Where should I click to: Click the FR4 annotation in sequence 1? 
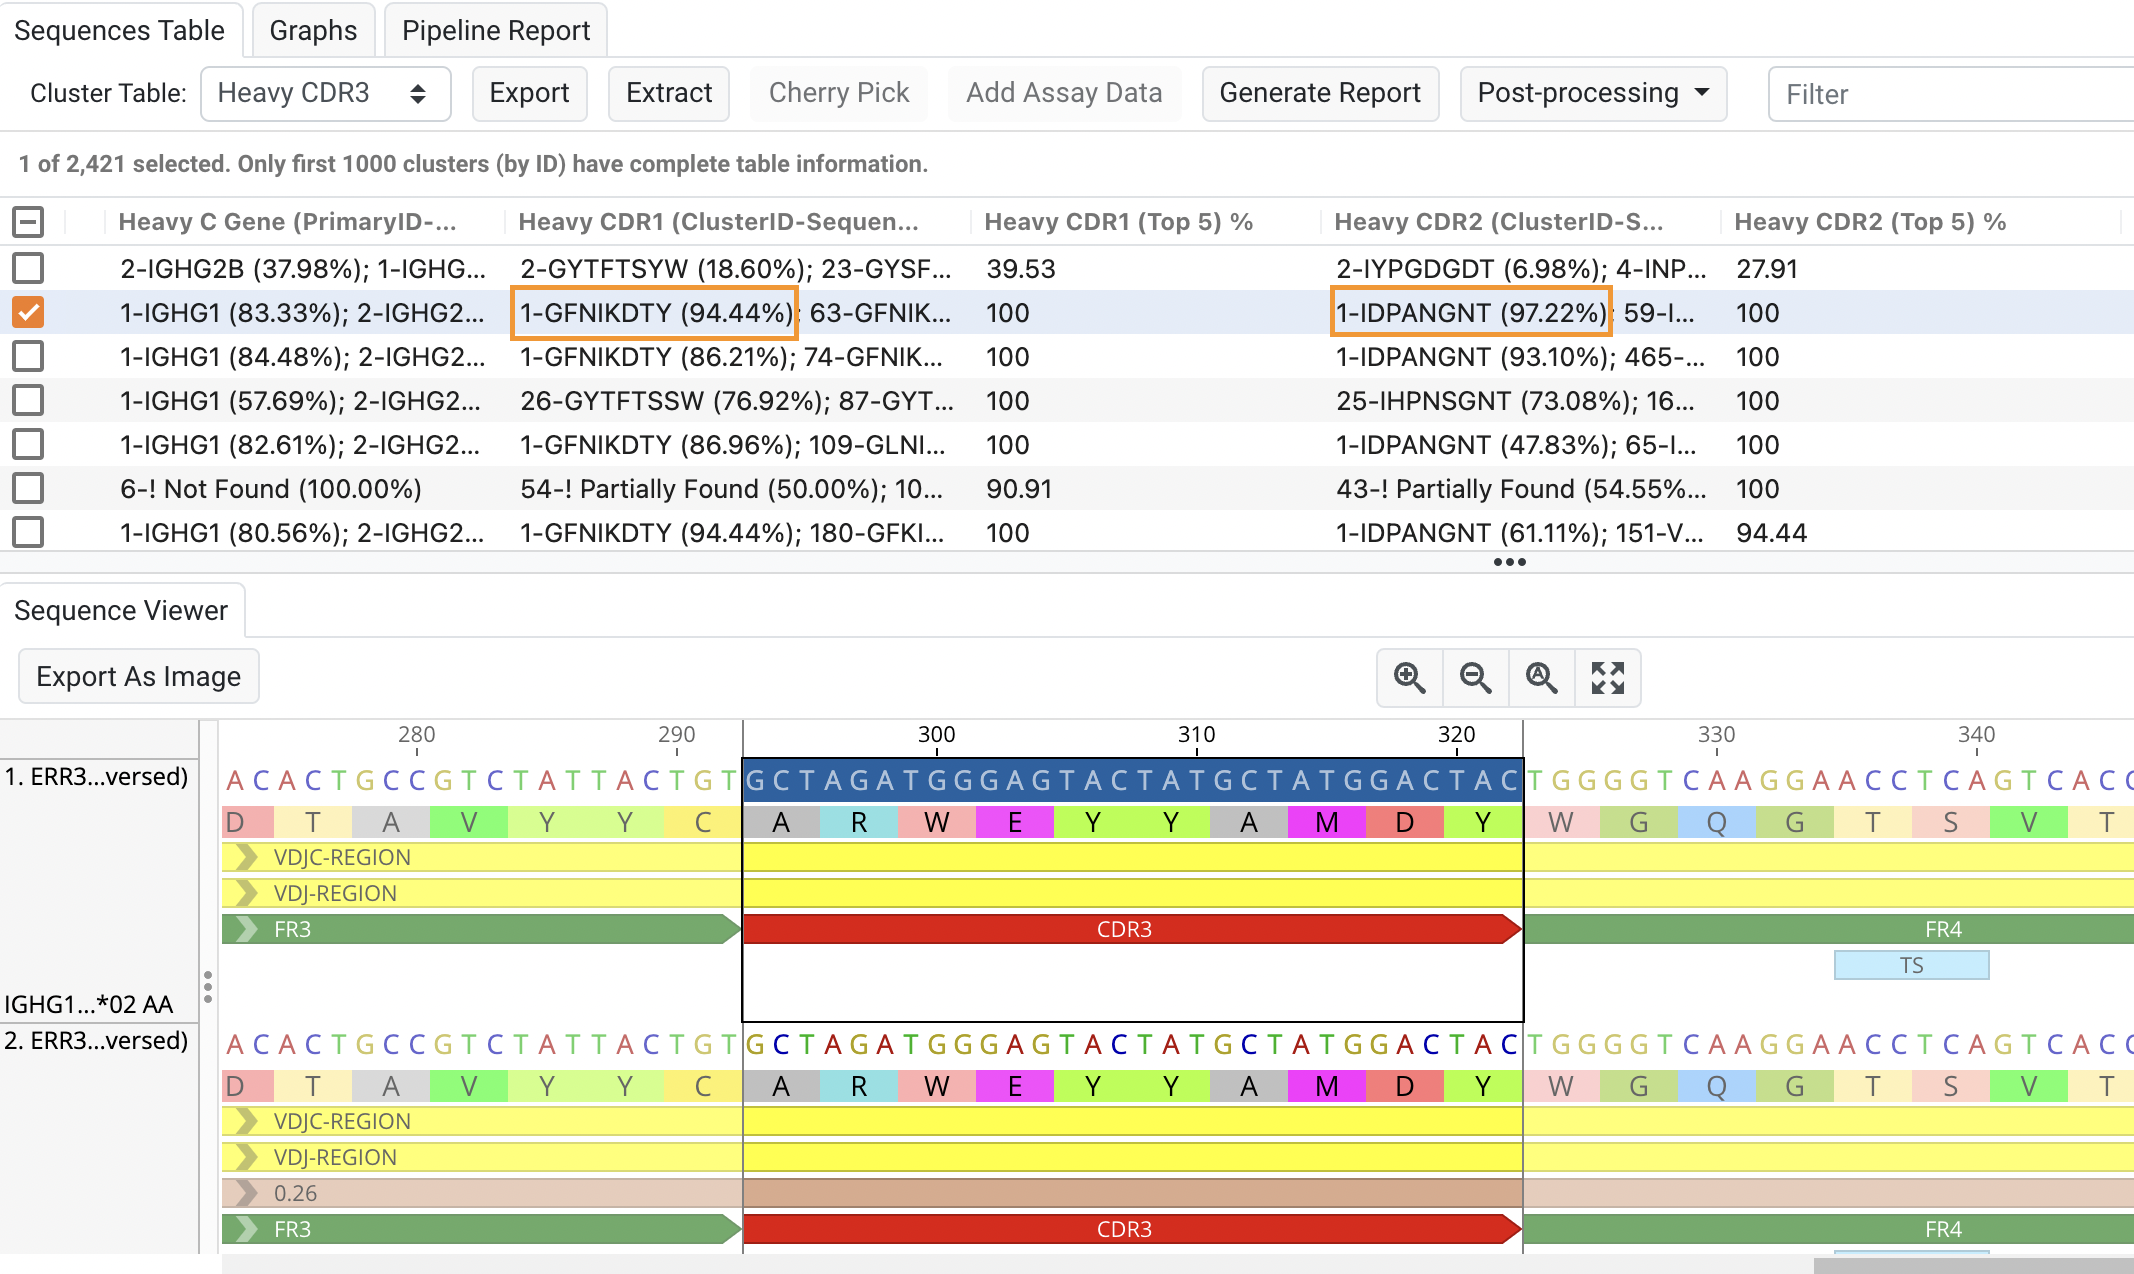coord(1829,929)
